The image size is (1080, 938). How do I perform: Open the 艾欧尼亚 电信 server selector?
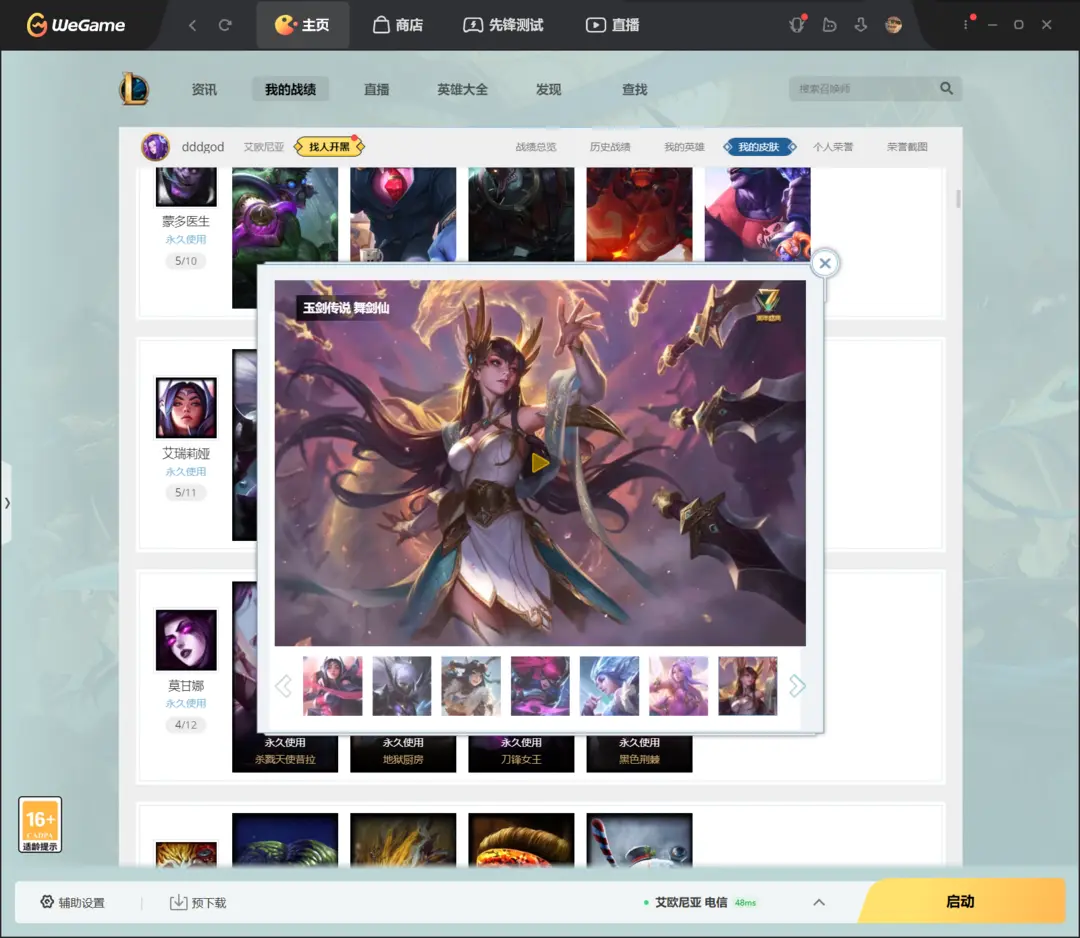point(700,902)
